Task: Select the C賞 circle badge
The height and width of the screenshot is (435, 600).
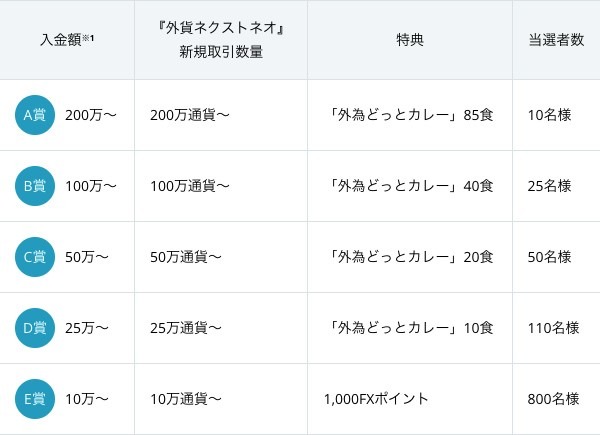Action: pos(35,257)
